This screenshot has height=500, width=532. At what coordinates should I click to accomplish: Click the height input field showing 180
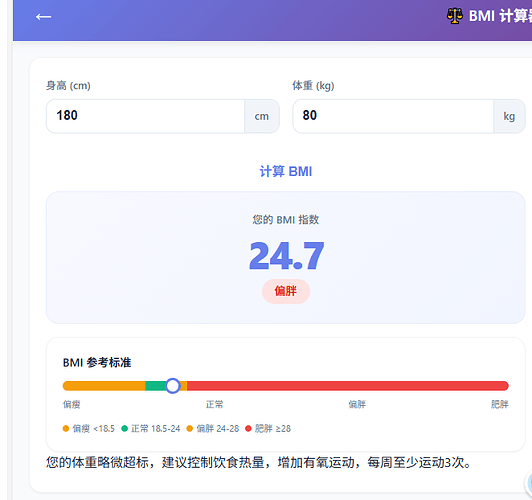tap(145, 116)
